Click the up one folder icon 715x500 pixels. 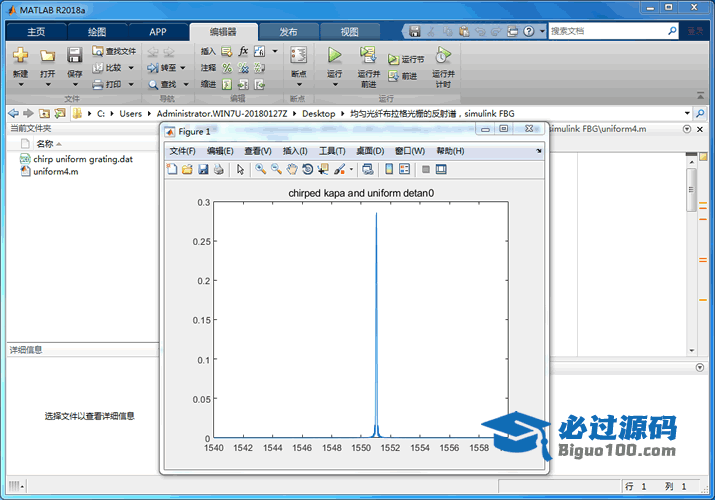point(44,113)
